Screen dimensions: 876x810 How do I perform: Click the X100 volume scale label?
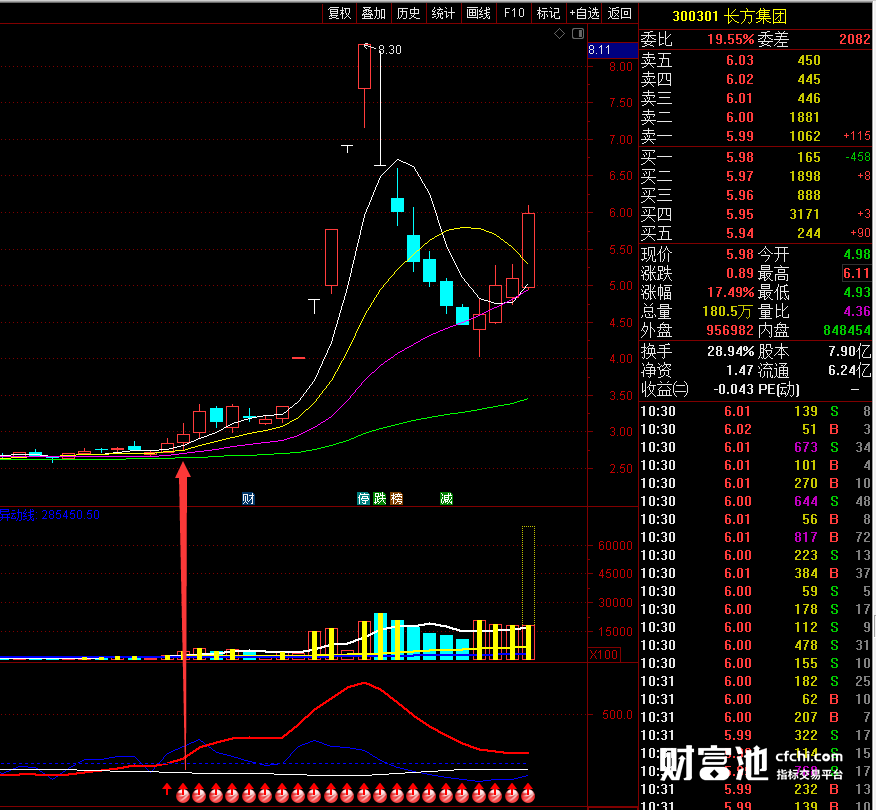[x=604, y=654]
